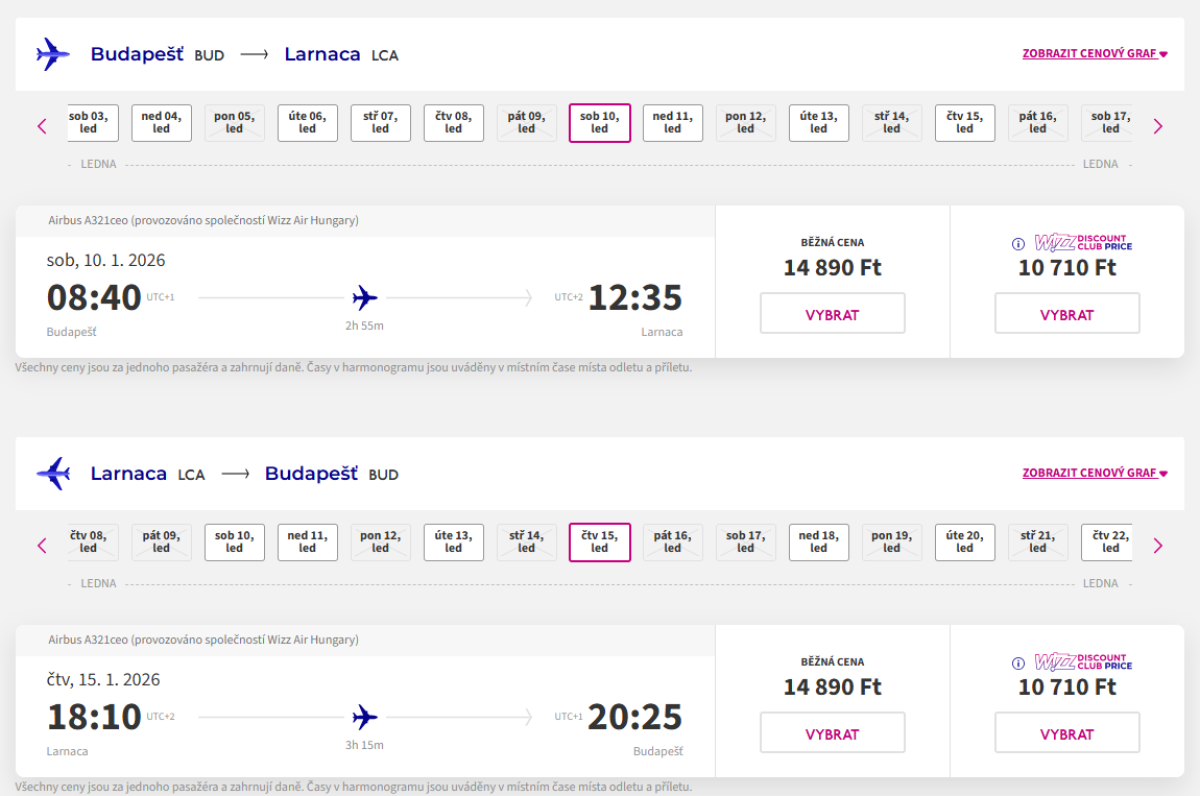Choose Wizz Discount Club price for outbound flight
Screen dimensions: 1200x796
coord(1066,314)
